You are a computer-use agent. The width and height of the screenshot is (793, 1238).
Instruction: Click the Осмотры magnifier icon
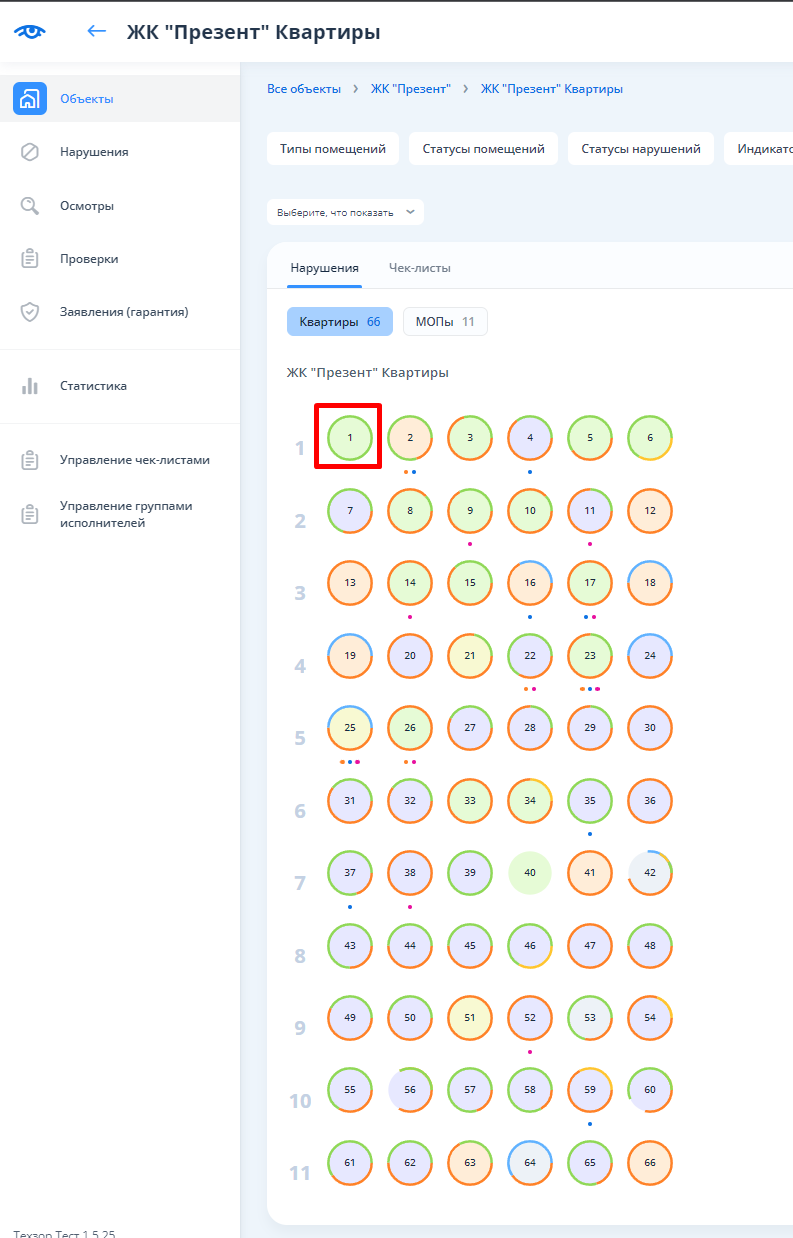pos(30,206)
